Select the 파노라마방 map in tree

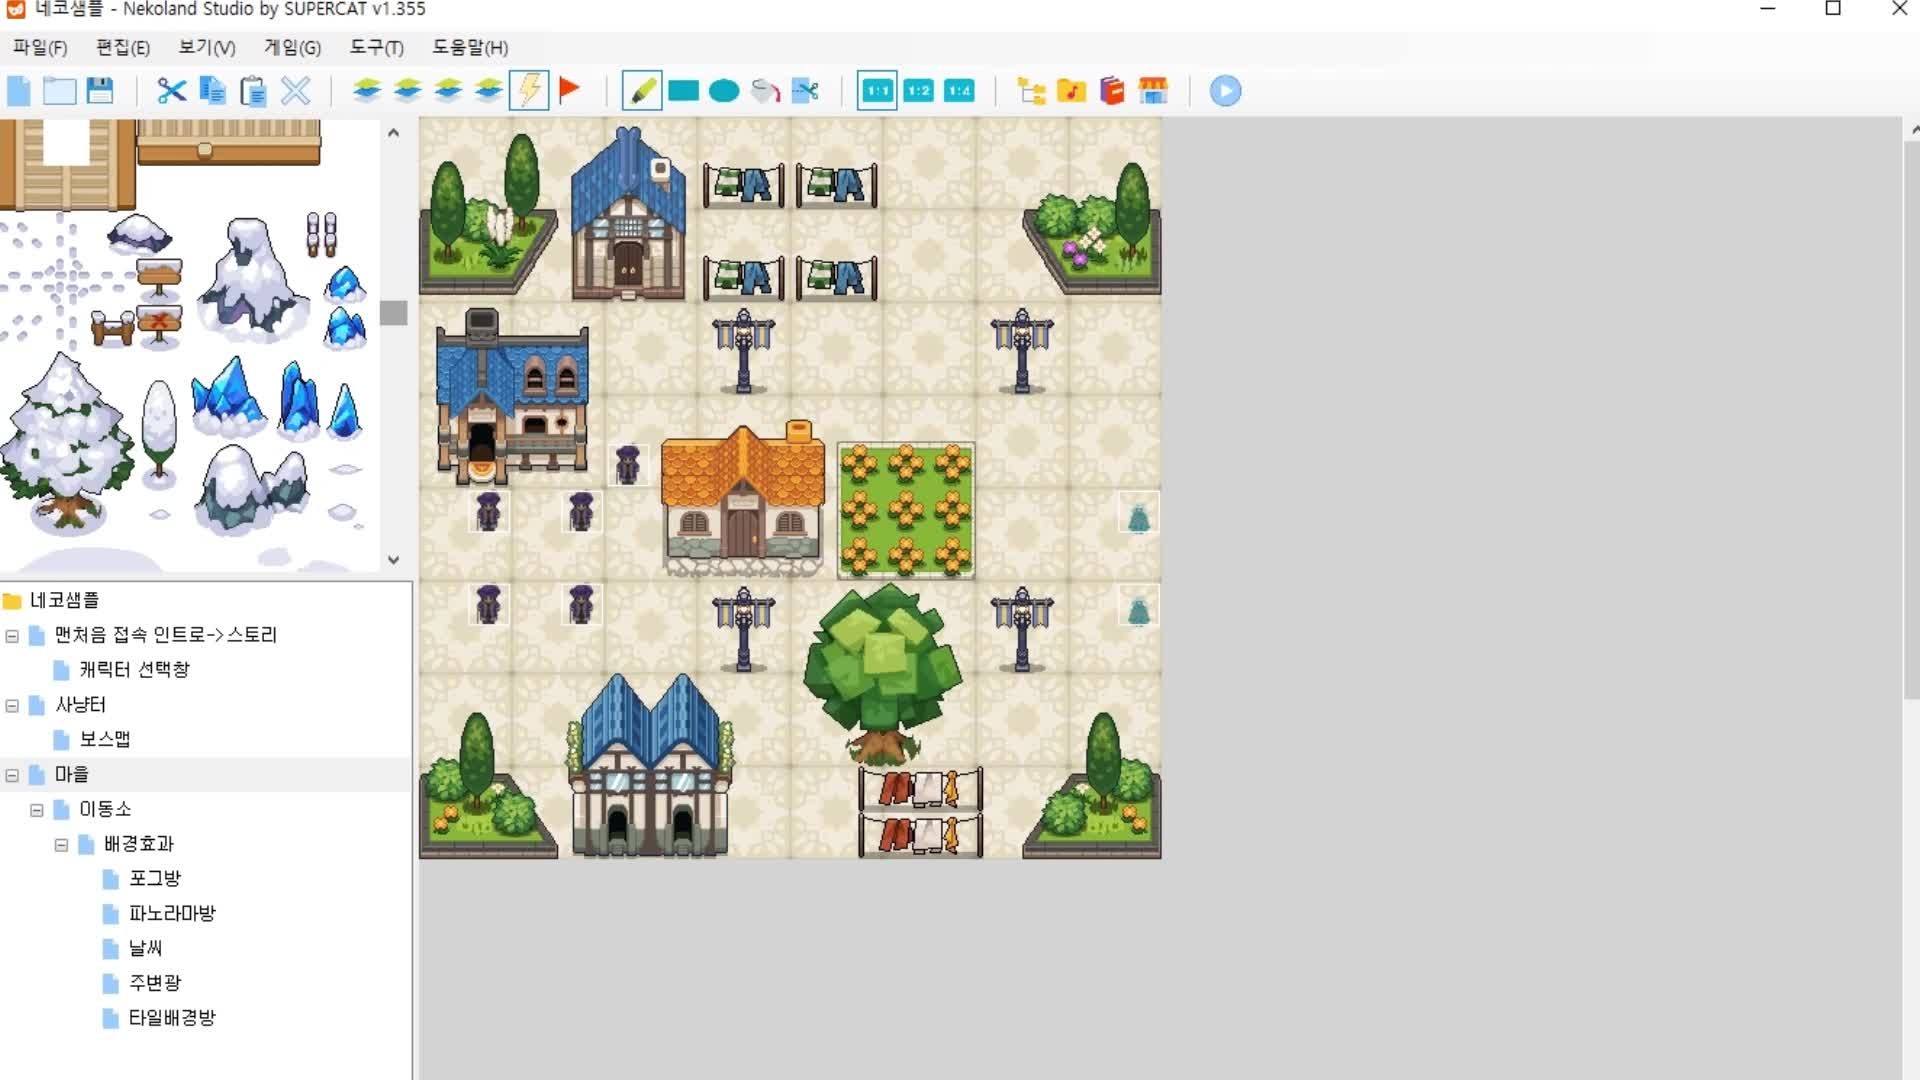point(171,913)
